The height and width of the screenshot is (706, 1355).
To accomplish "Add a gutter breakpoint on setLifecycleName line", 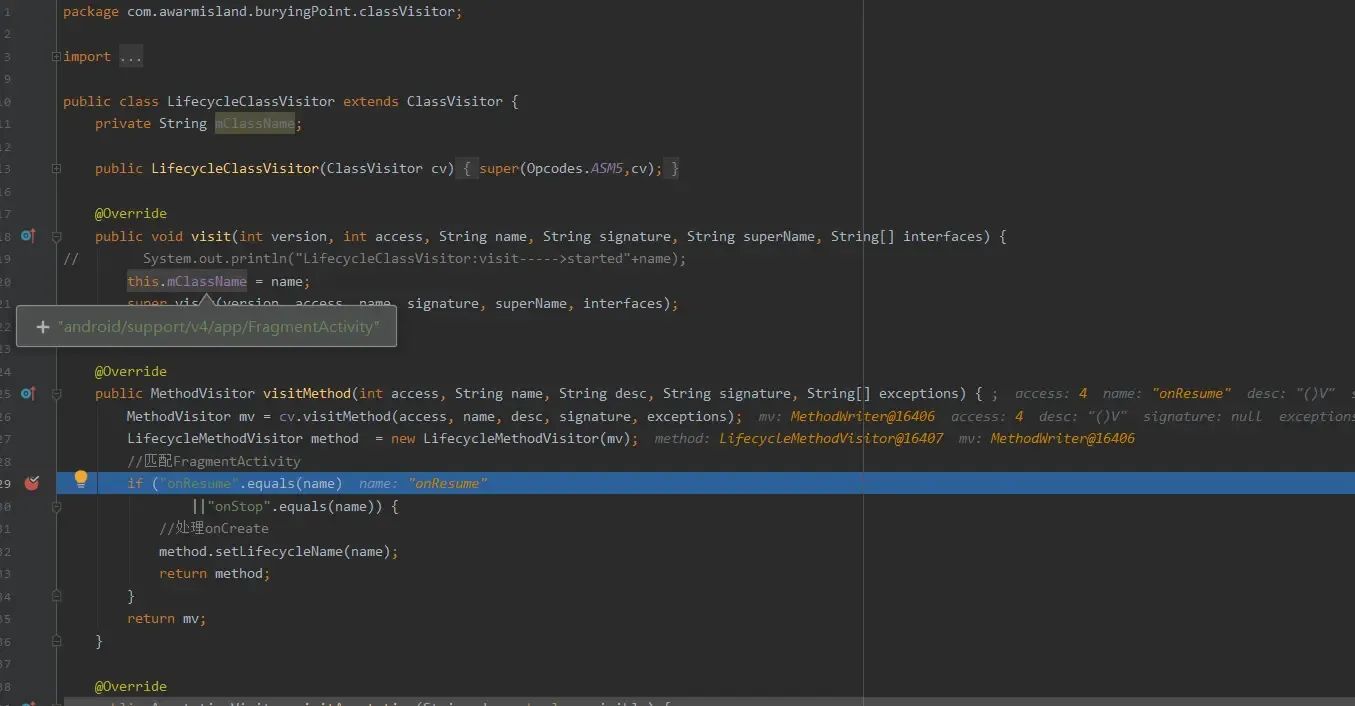I will (x=31, y=552).
